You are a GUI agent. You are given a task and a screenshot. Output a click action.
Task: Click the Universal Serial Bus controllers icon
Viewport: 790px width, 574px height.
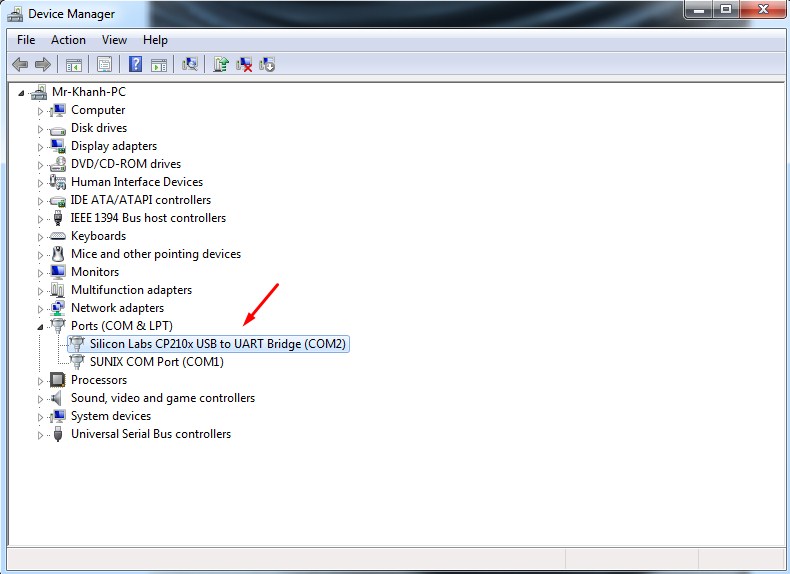(x=58, y=434)
